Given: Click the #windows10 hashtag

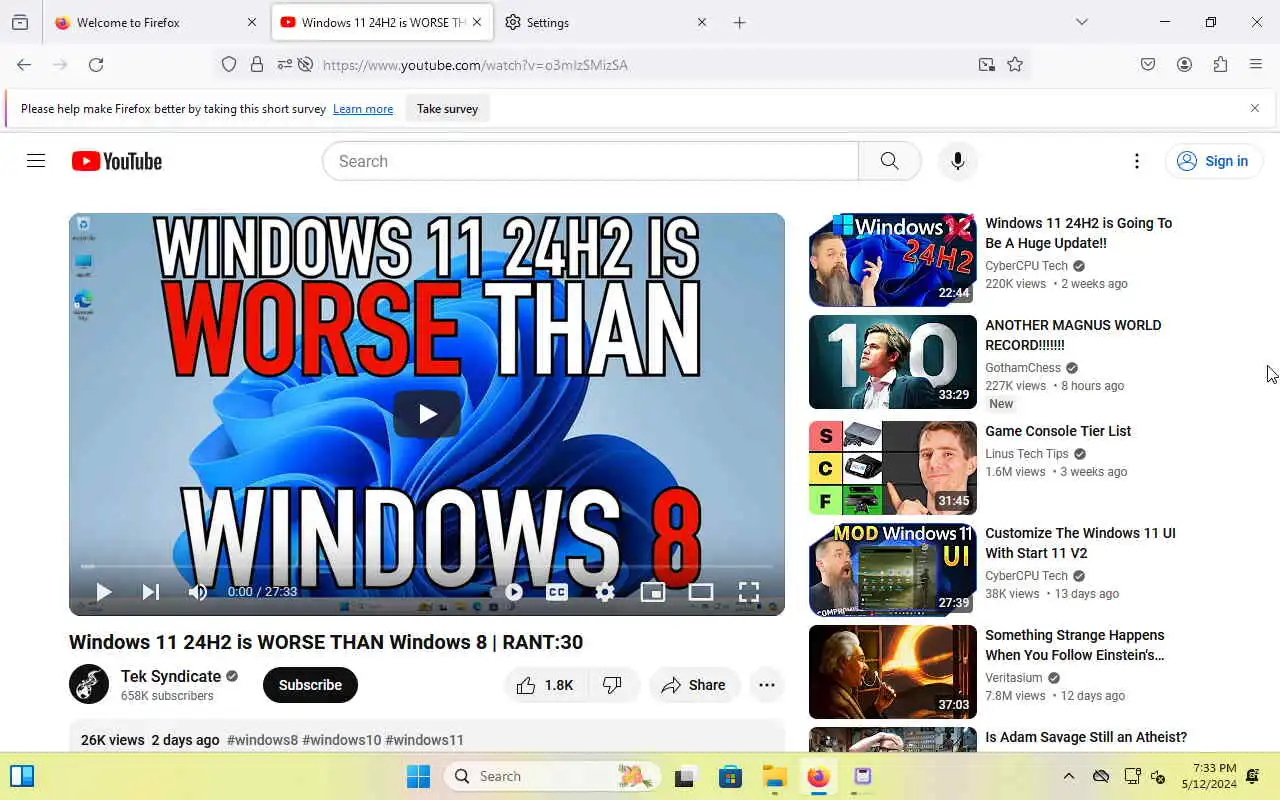Looking at the screenshot, I should point(341,740).
